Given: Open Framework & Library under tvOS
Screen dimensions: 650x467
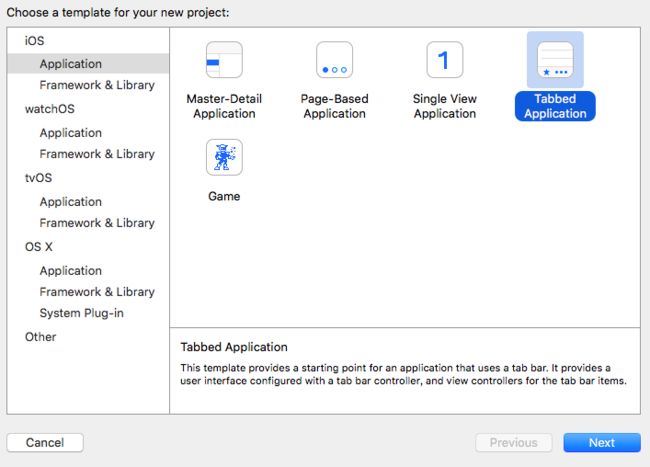Looking at the screenshot, I should [x=97, y=223].
